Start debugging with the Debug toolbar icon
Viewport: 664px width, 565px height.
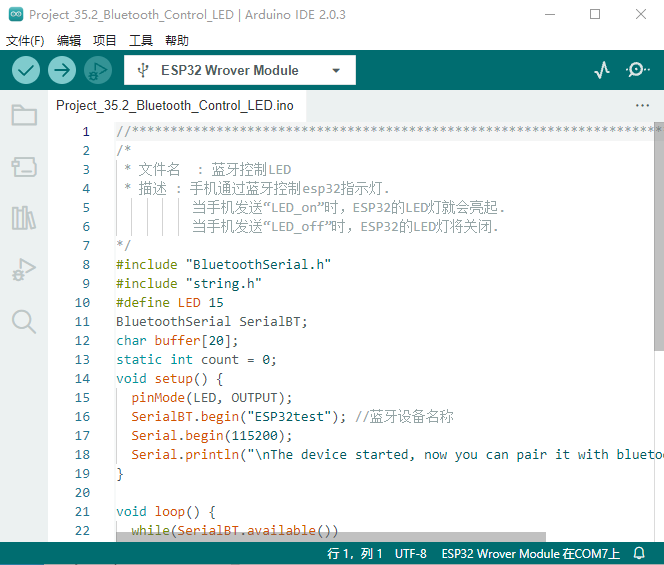coord(97,70)
